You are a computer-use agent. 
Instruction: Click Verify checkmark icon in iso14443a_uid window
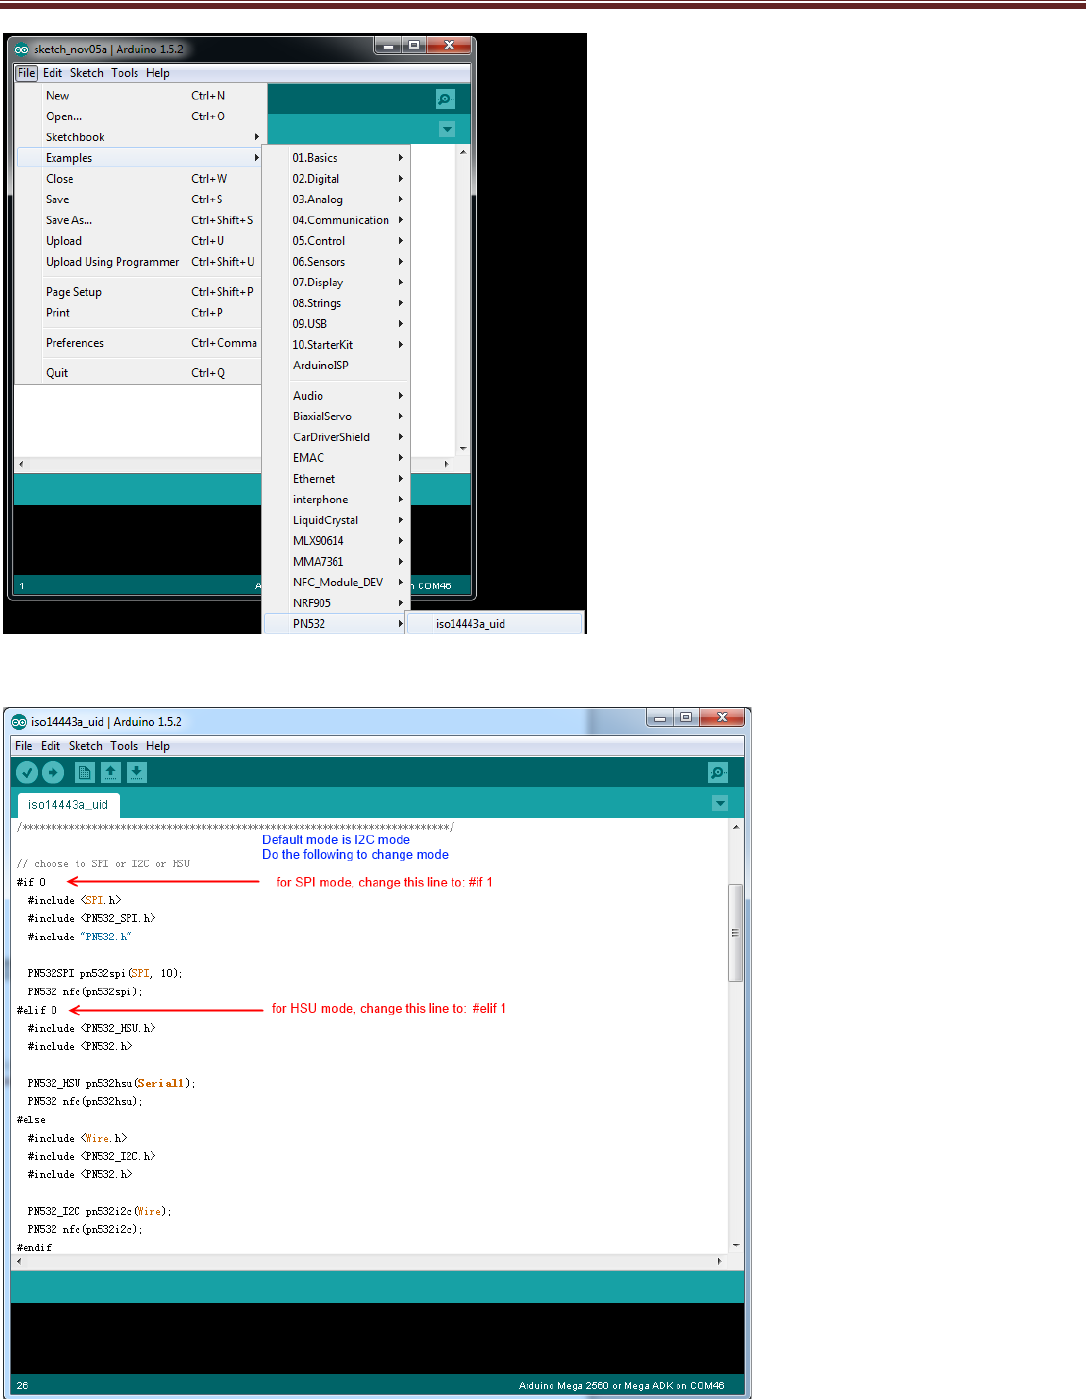(x=27, y=772)
